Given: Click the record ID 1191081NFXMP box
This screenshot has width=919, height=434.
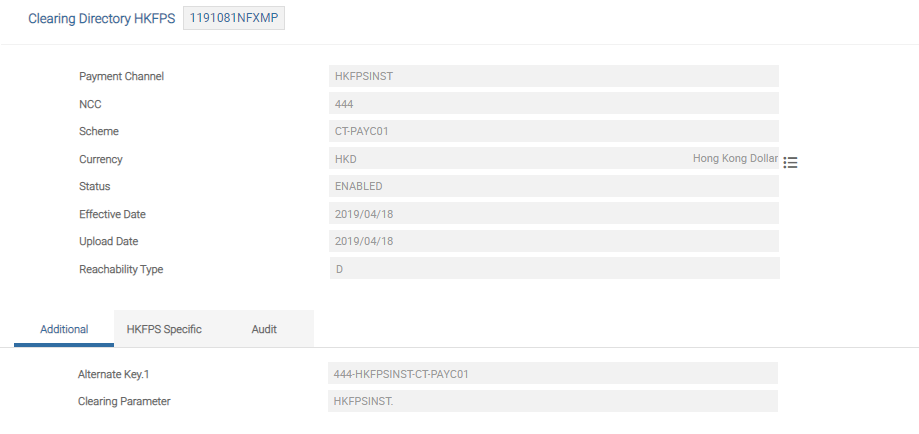Looking at the screenshot, I should [234, 19].
